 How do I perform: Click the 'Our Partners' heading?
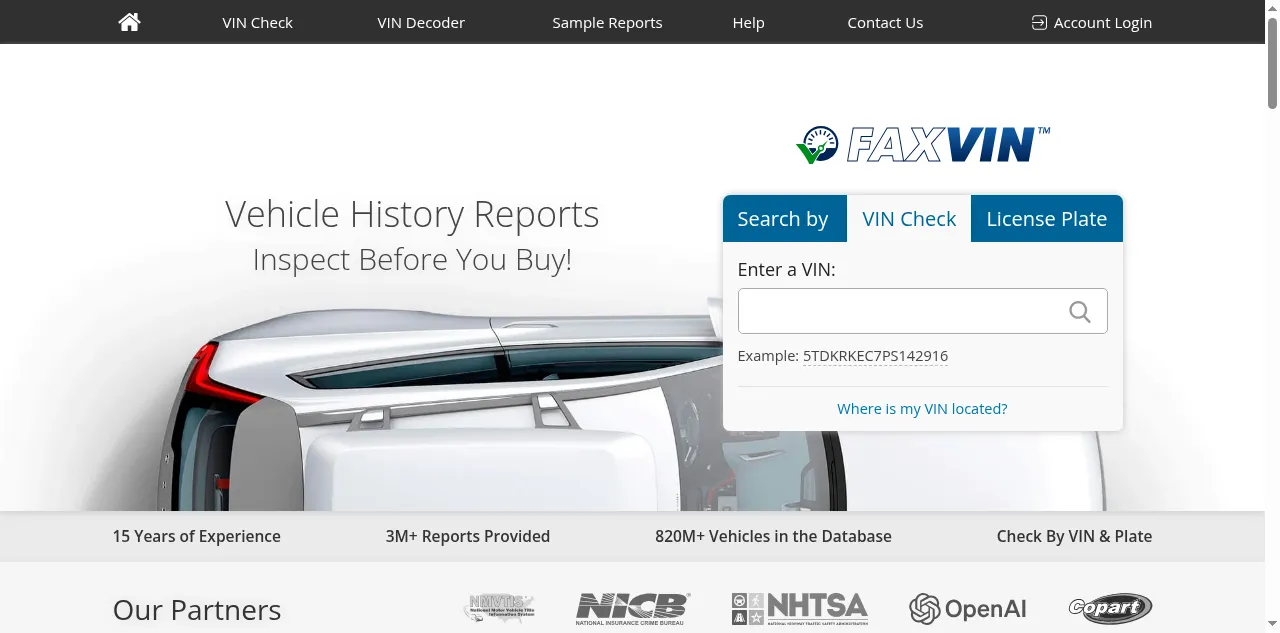pos(197,610)
